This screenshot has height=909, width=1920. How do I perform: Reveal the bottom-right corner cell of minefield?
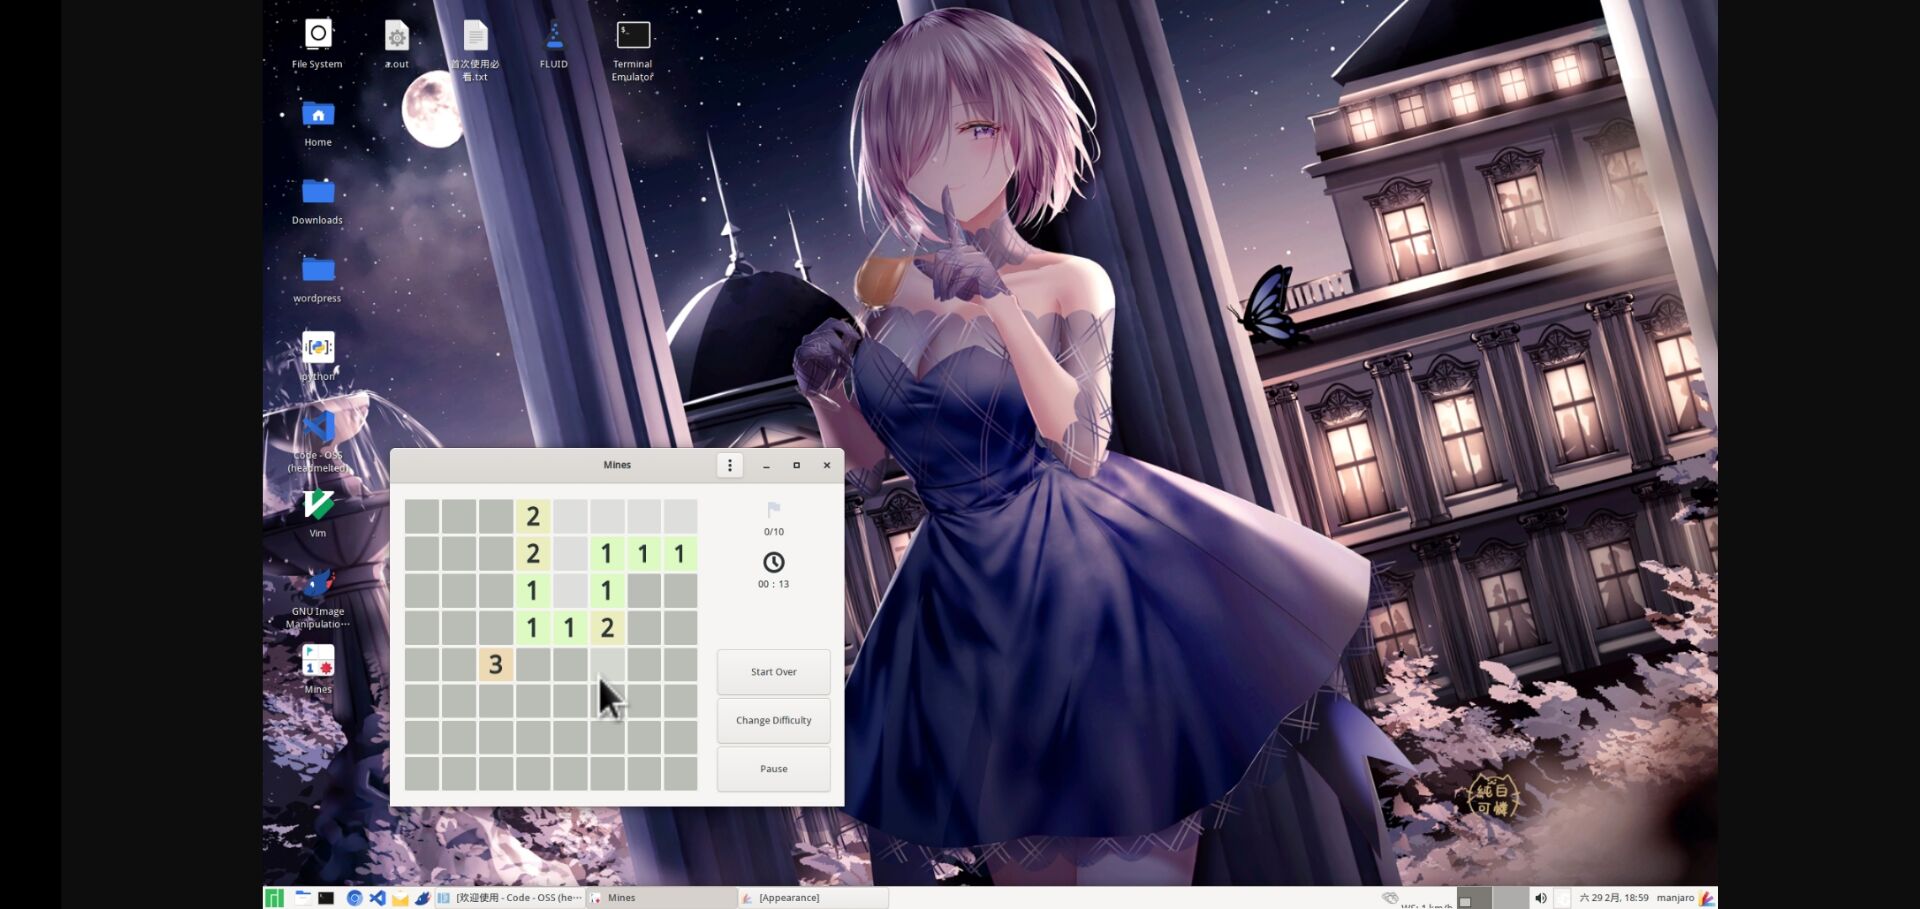tap(681, 774)
